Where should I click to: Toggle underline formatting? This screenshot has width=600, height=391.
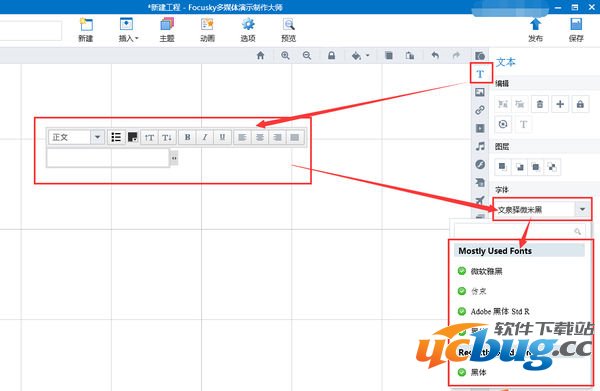222,137
